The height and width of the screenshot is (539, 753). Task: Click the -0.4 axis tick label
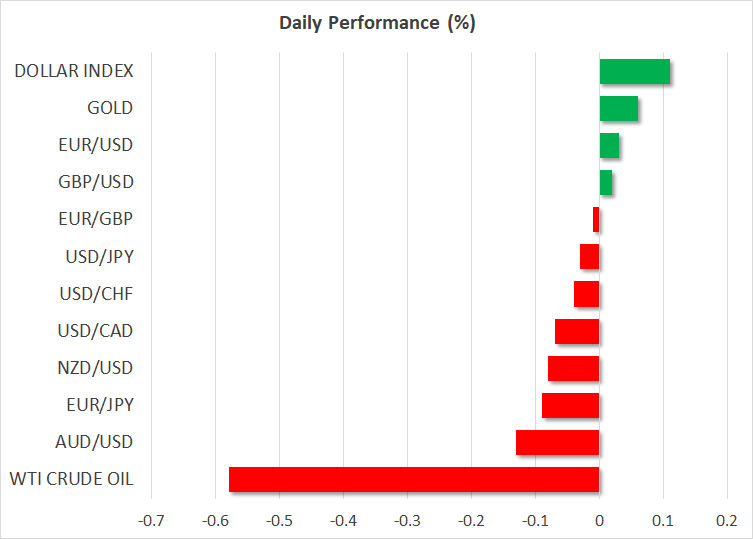coord(343,521)
